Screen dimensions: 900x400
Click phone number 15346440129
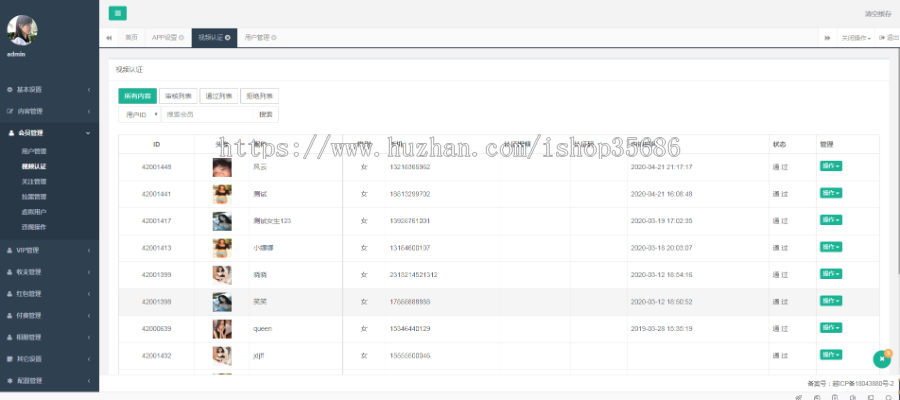pyautogui.click(x=410, y=329)
